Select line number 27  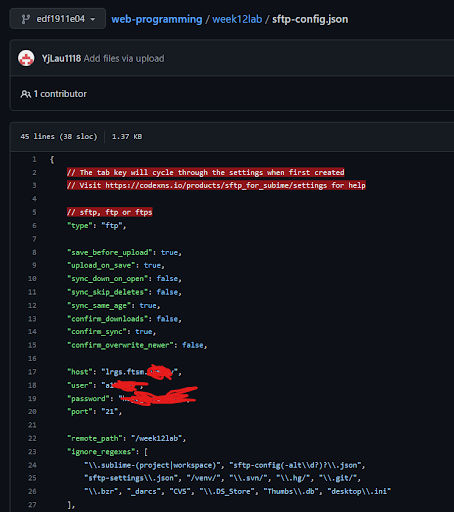32,505
